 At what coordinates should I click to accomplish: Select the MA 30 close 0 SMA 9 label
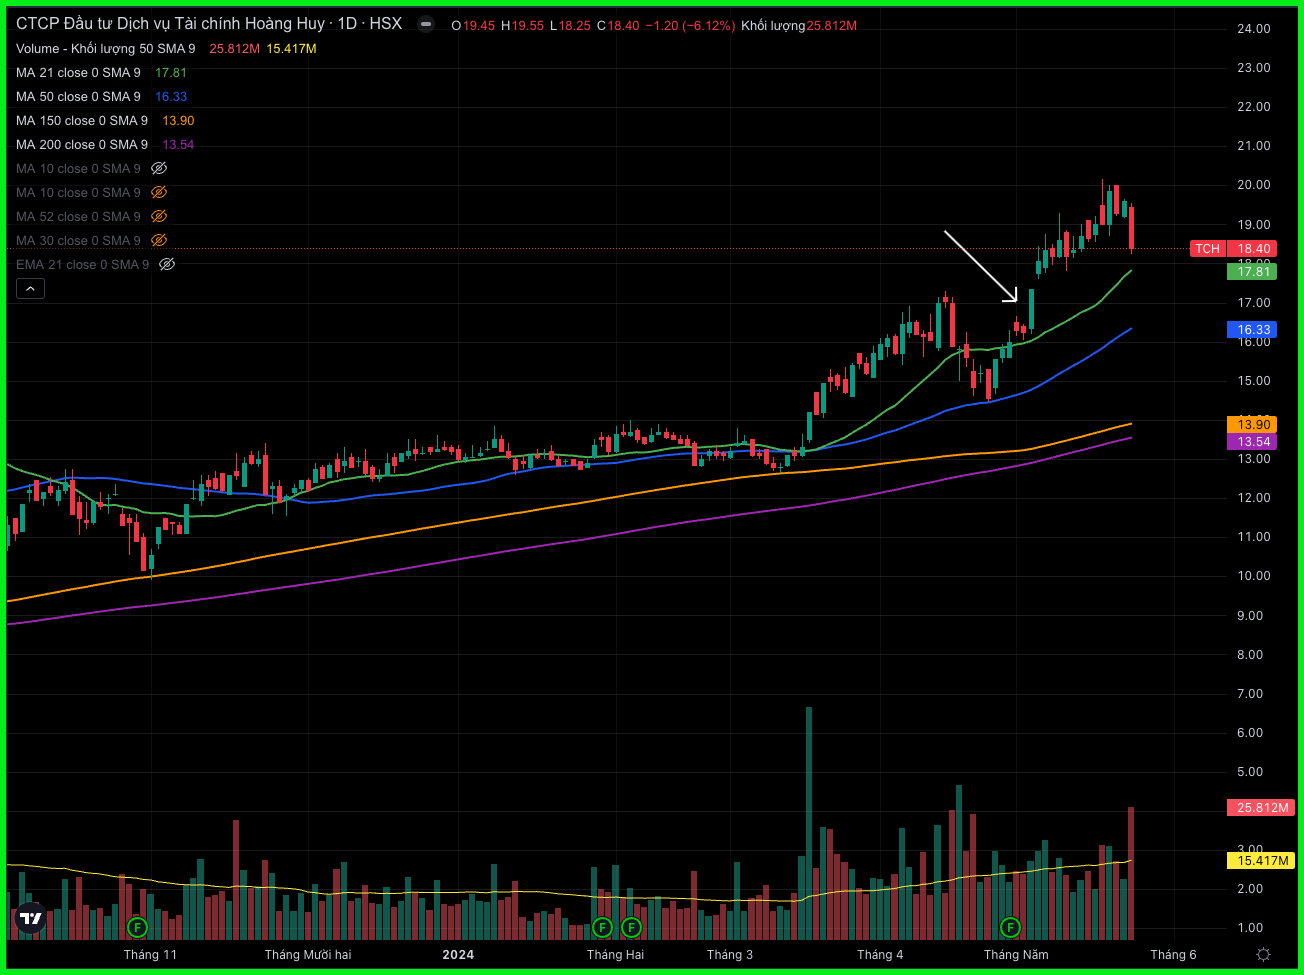click(78, 240)
